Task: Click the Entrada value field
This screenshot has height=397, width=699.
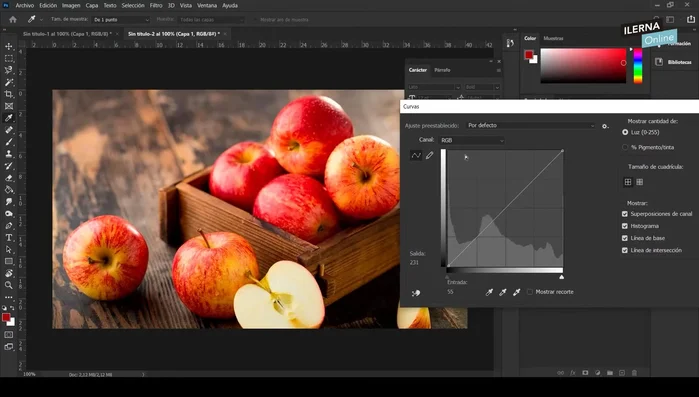Action: 450,292
